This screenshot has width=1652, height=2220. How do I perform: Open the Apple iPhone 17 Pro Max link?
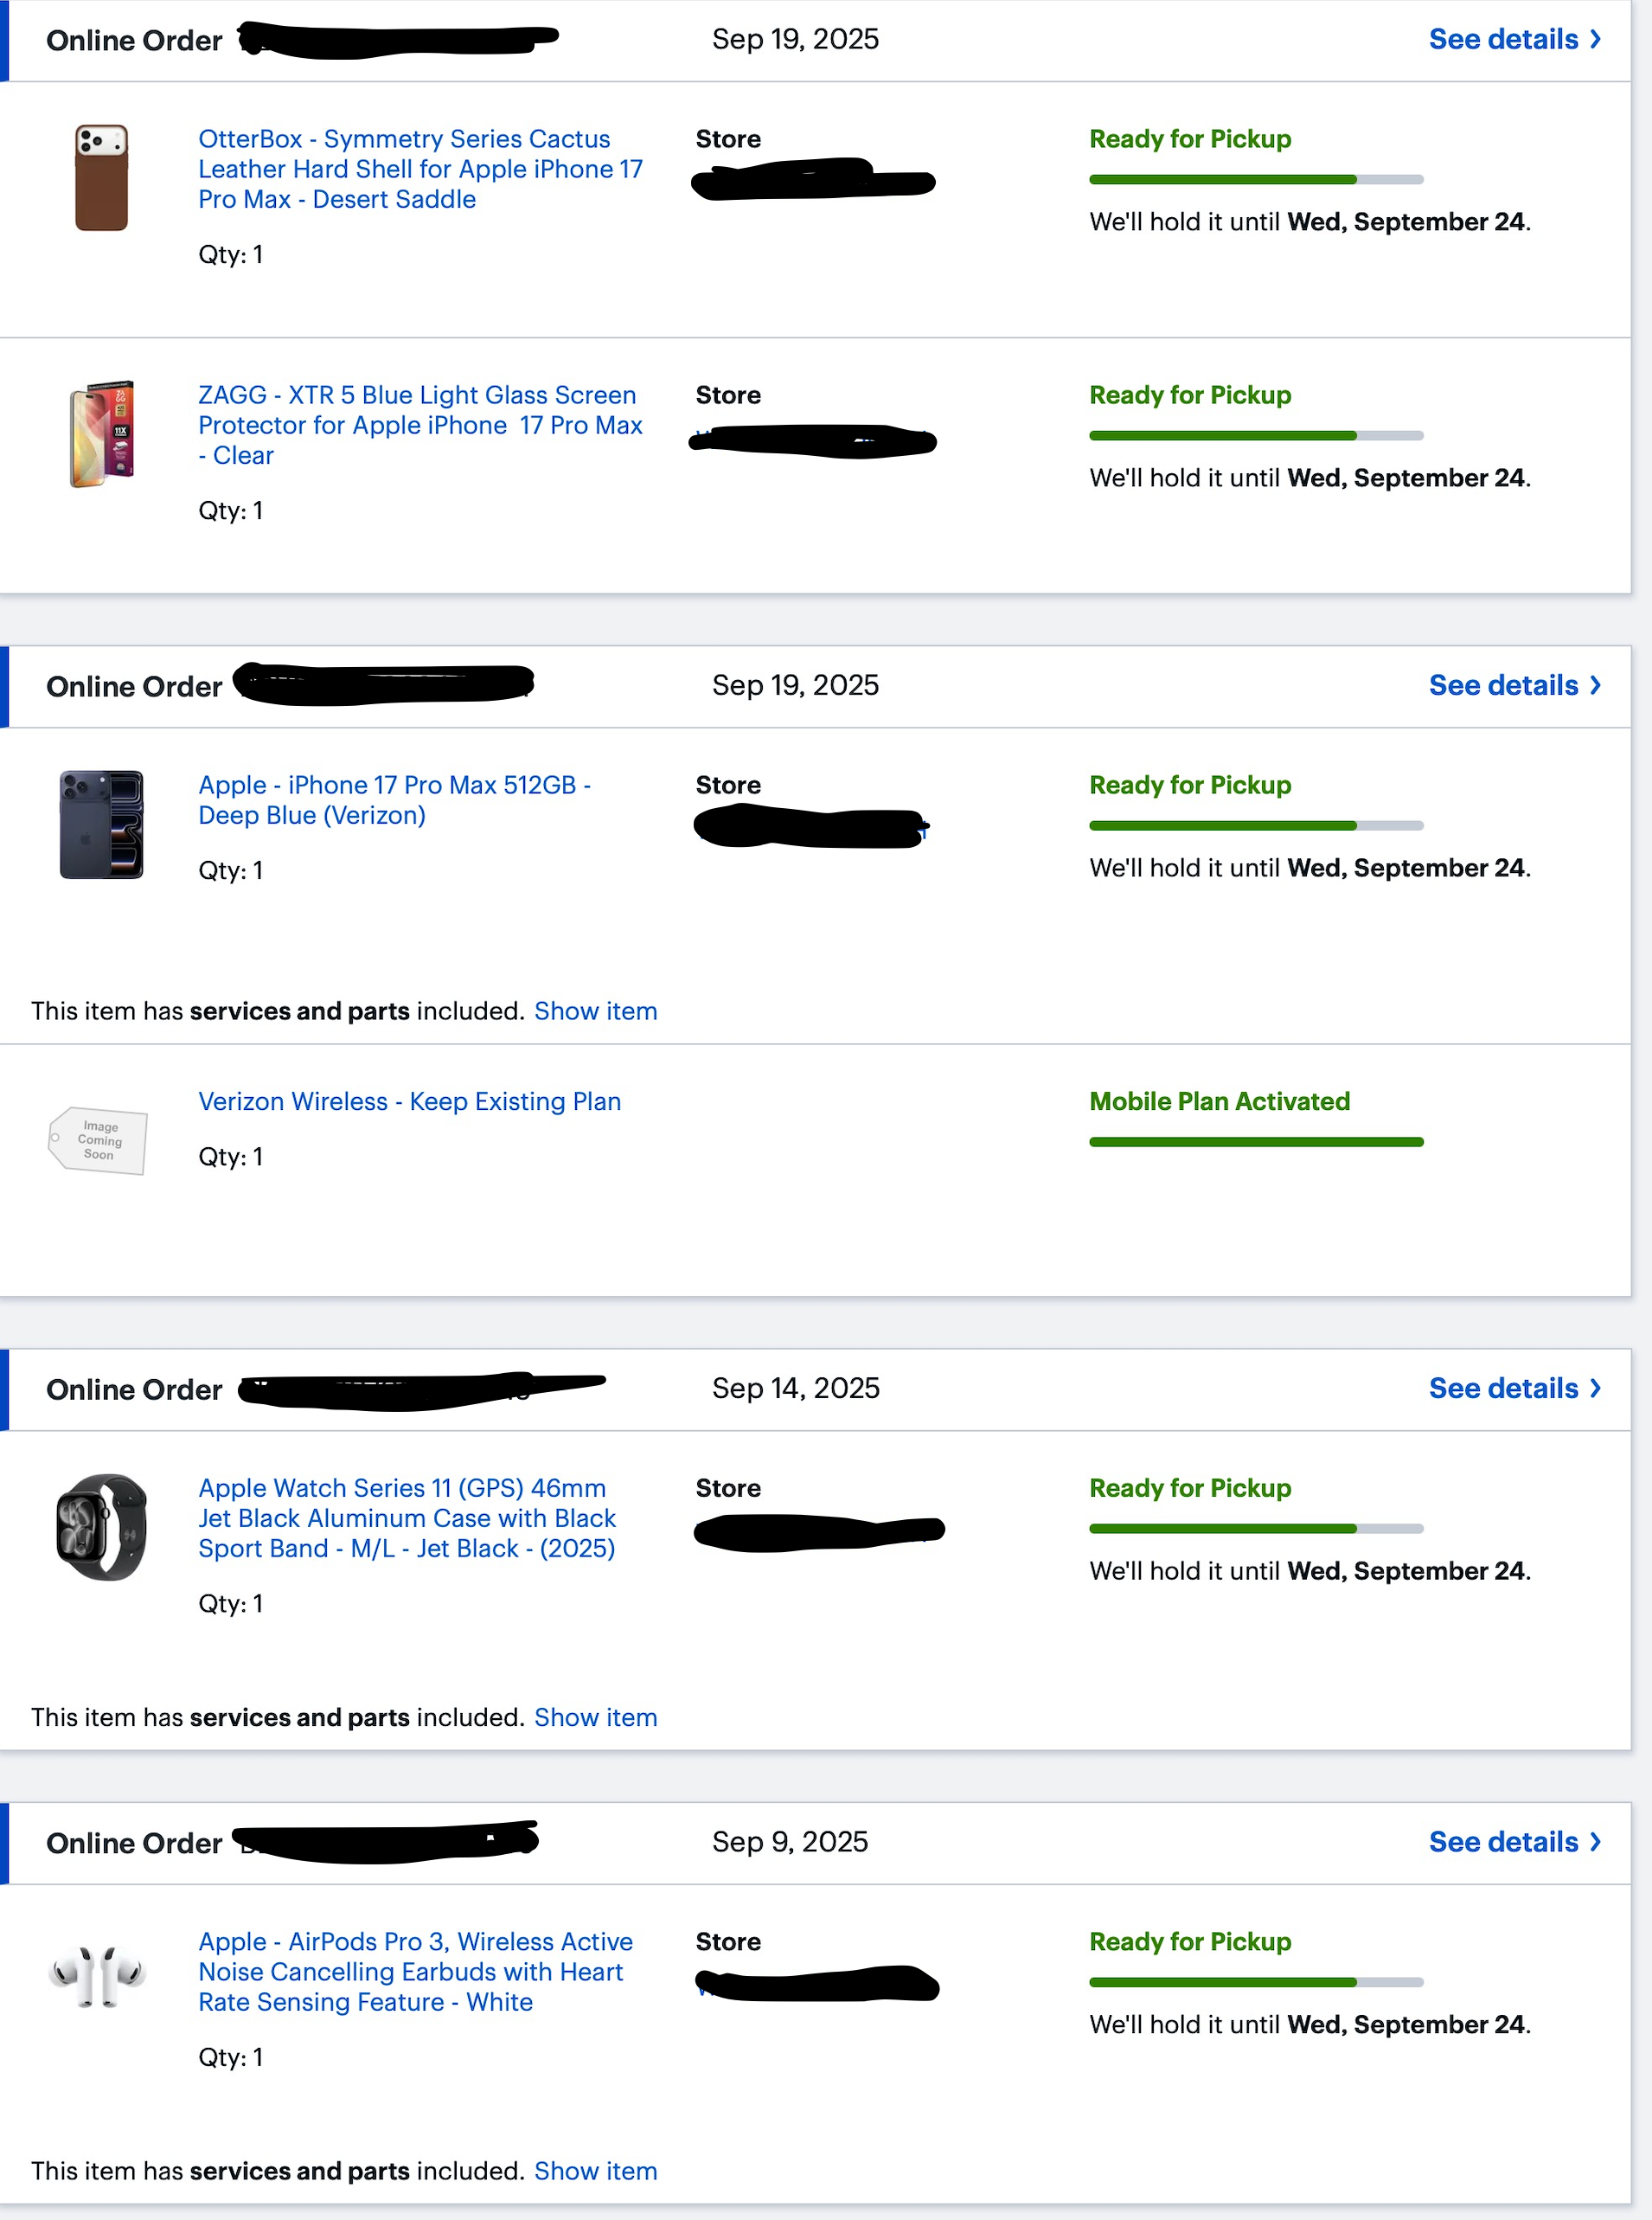[x=394, y=800]
